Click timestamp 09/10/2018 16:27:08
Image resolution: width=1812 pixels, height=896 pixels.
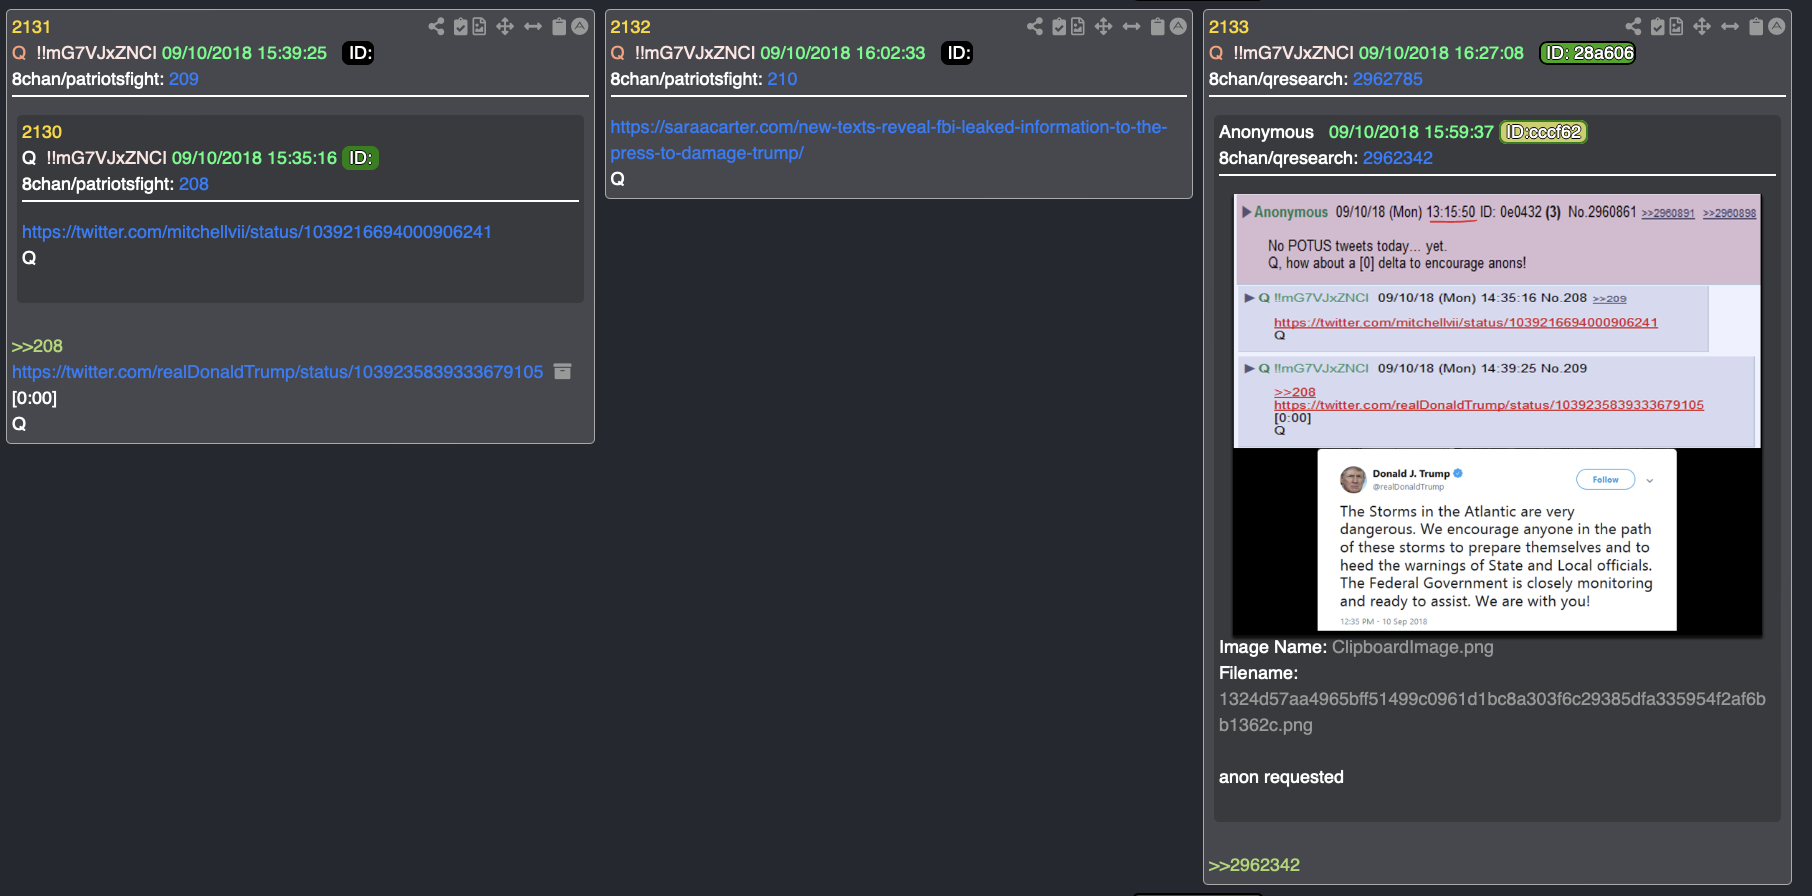1441,53
